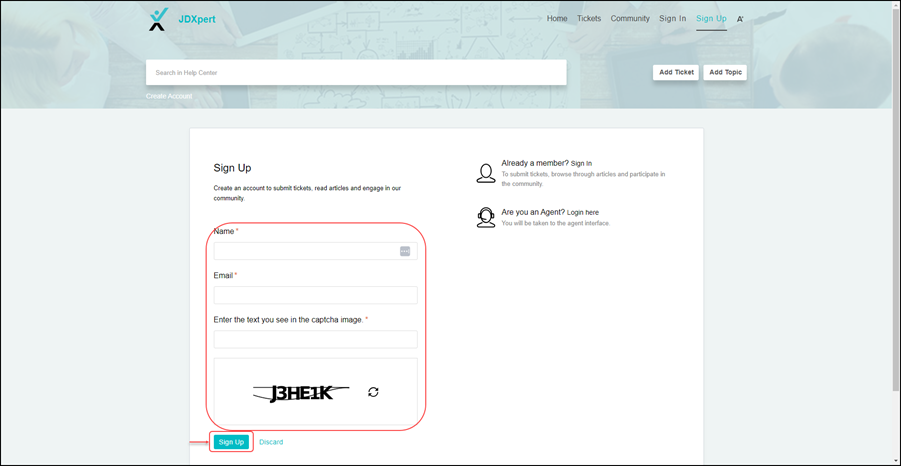
Task: Click the agent headset icon
Action: coord(486,217)
